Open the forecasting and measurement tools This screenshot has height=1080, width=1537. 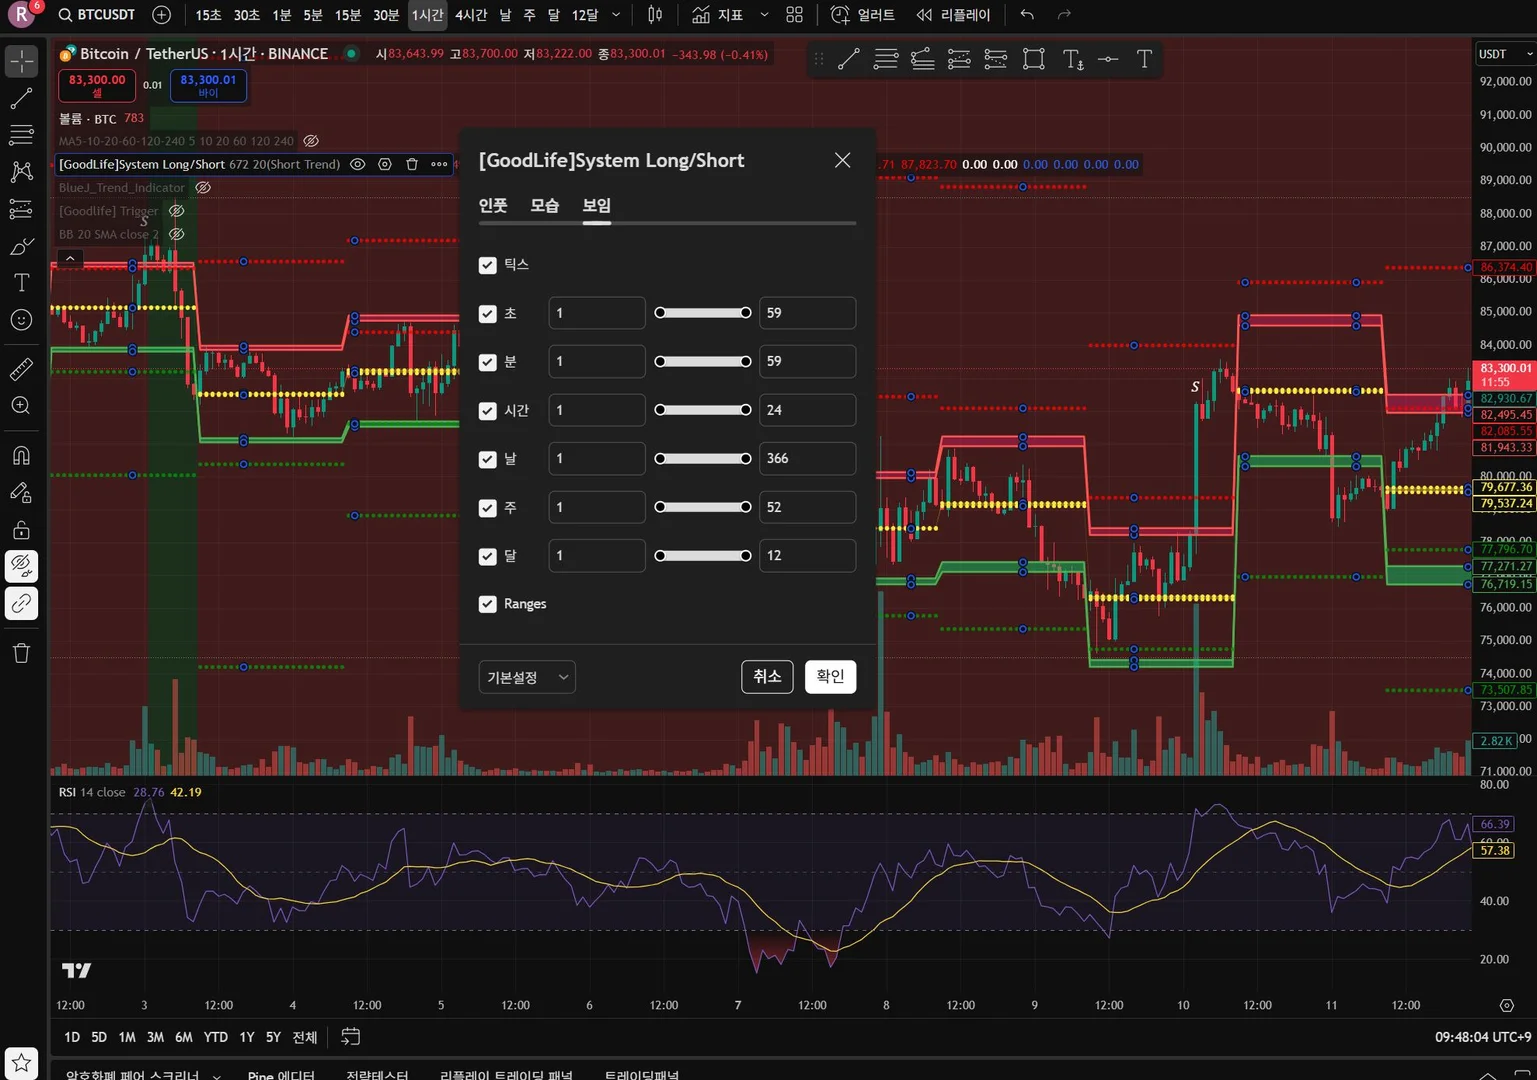21,209
